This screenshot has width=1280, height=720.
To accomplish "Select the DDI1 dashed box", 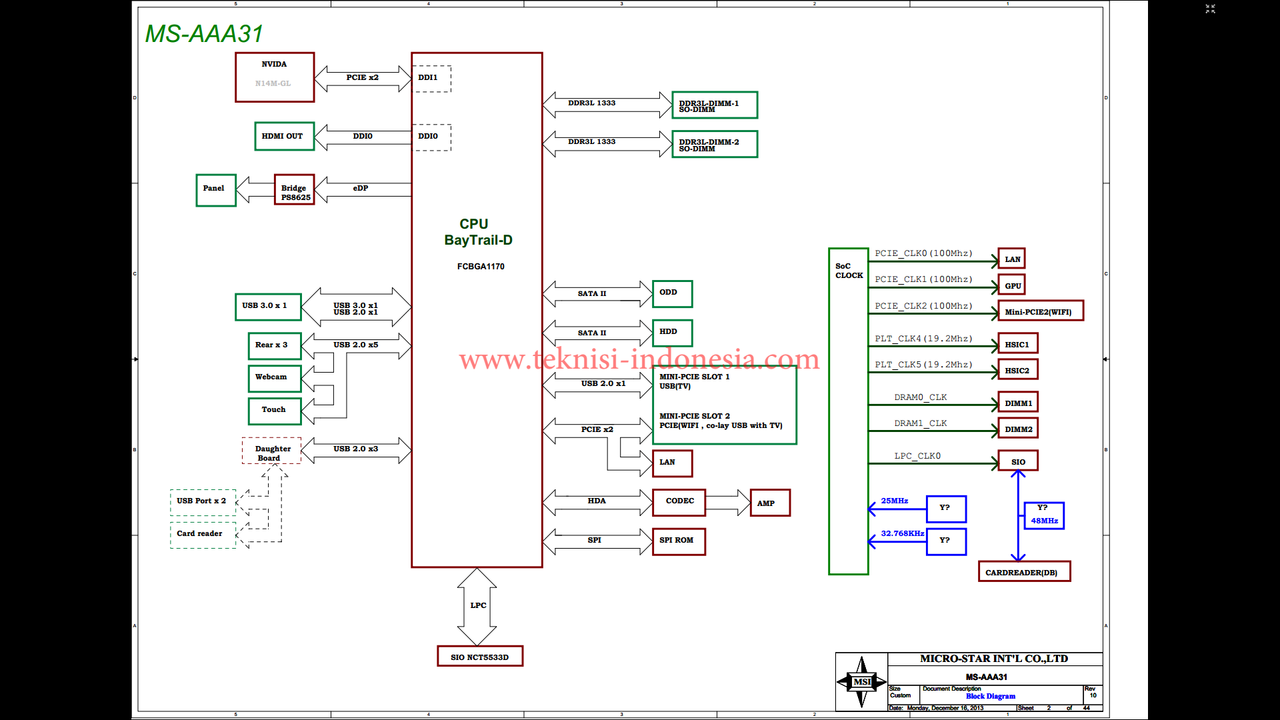I will [x=431, y=79].
